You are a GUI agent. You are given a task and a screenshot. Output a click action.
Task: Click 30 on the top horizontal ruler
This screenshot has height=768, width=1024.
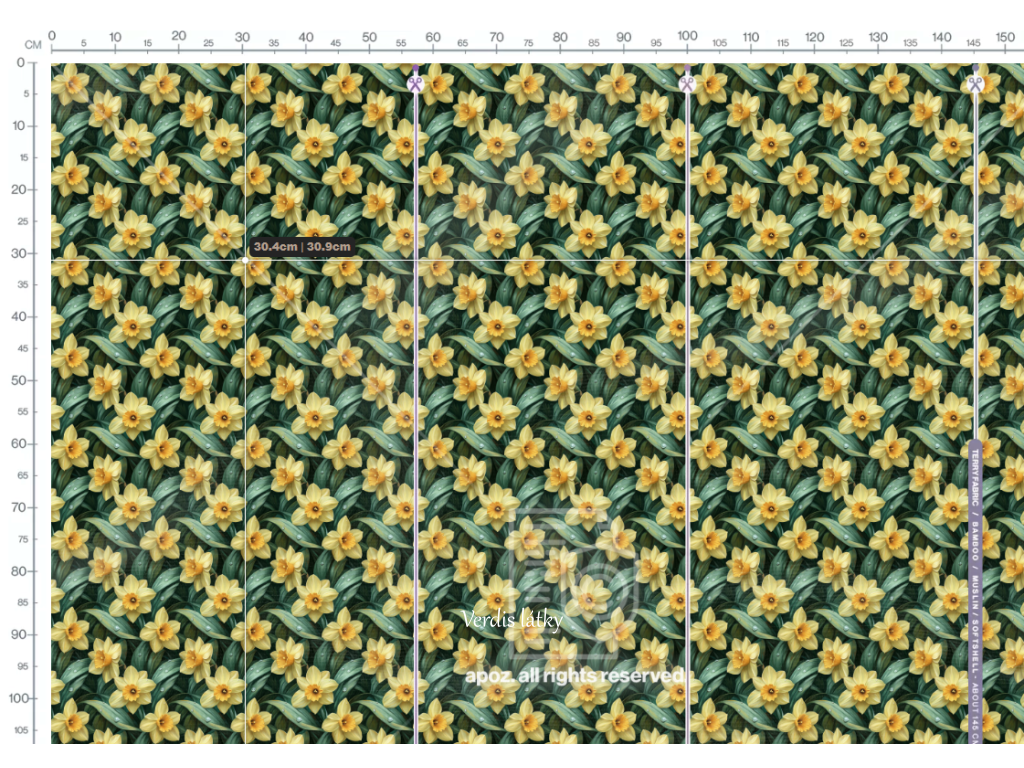tap(242, 37)
